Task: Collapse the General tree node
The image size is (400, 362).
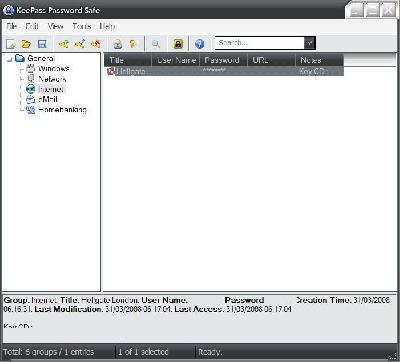Action: (x=10, y=59)
